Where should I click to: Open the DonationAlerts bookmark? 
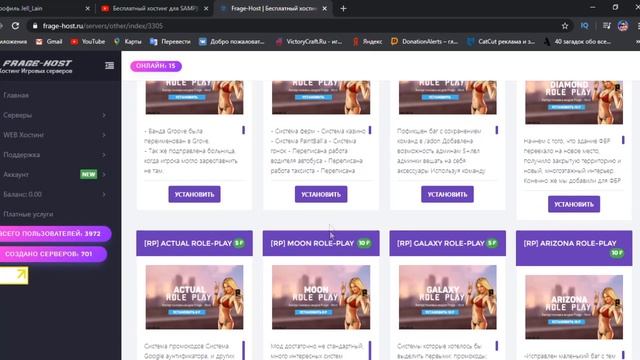pos(424,42)
